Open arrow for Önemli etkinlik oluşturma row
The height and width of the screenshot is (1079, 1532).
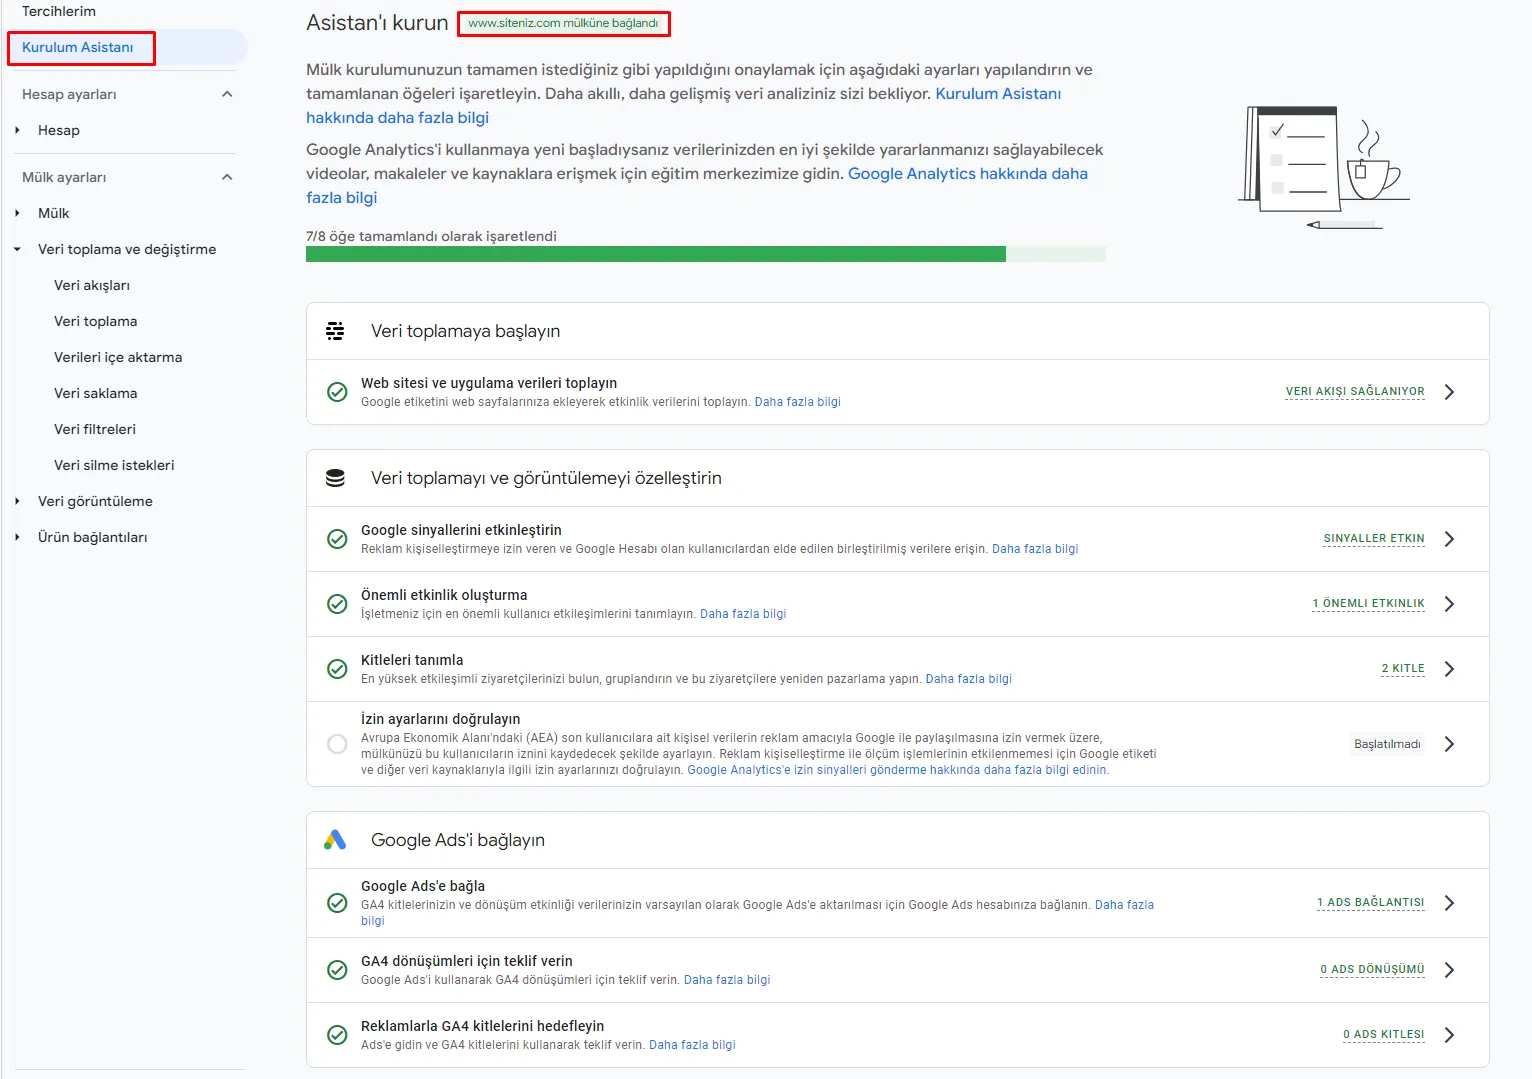(1449, 604)
